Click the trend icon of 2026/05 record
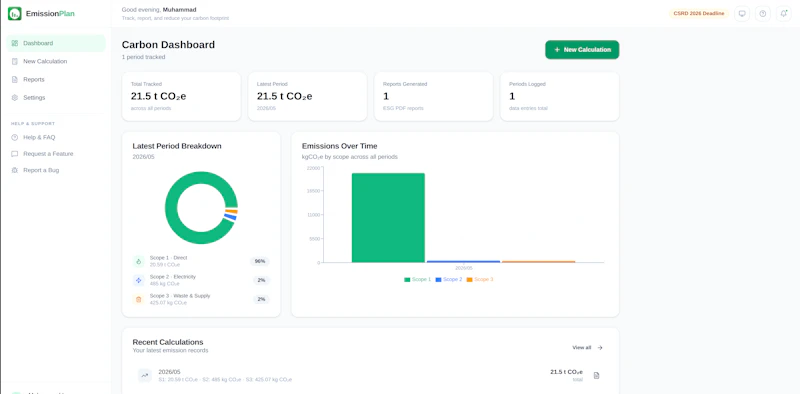Image resolution: width=800 pixels, height=394 pixels. [145, 376]
